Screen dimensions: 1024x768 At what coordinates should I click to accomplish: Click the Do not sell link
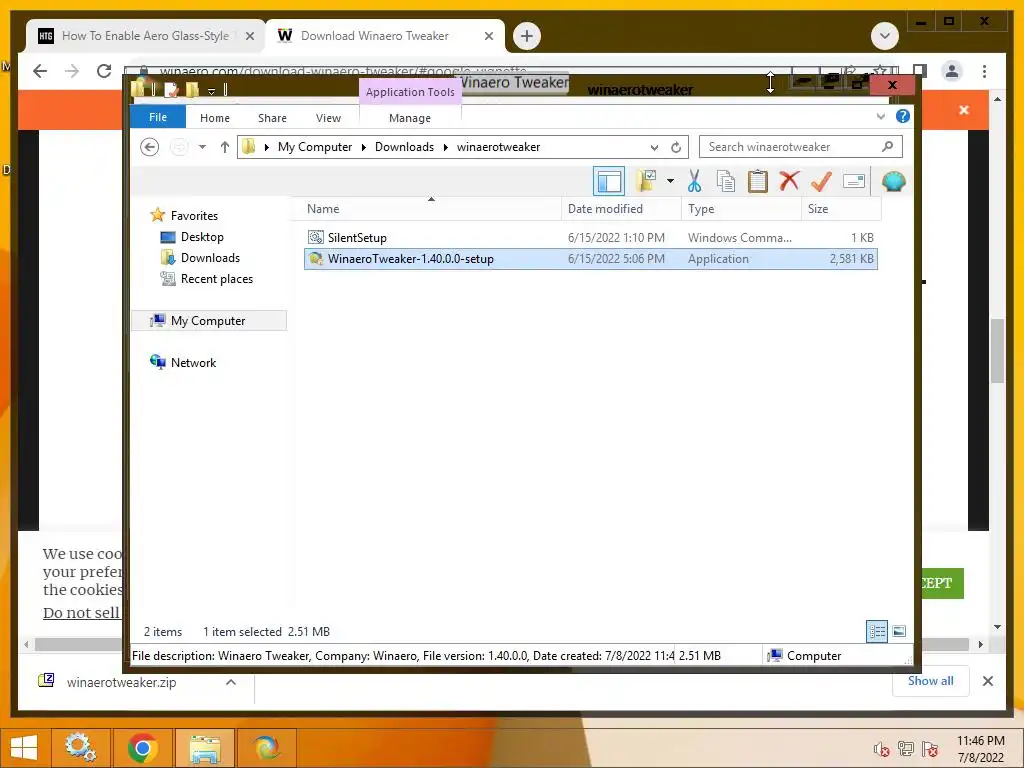point(81,613)
